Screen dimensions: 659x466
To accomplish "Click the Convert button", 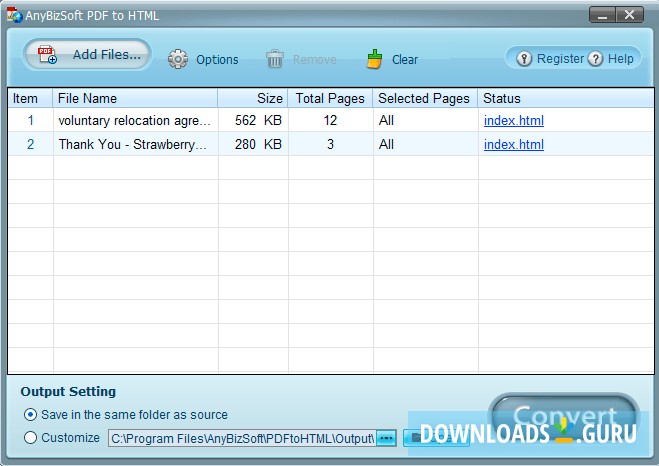I will click(x=564, y=416).
